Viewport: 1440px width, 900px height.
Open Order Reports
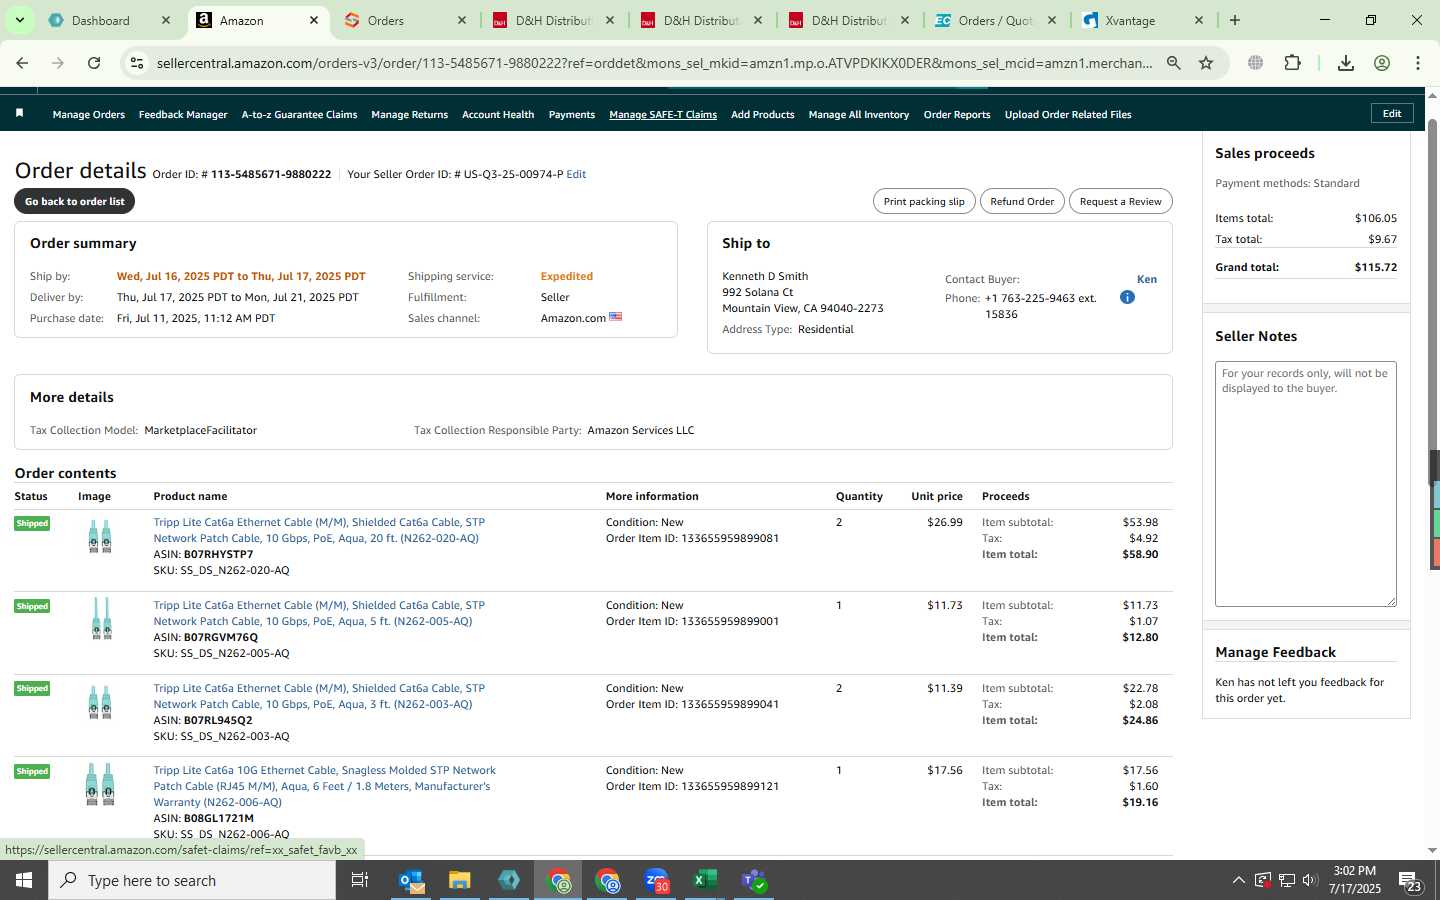click(957, 115)
